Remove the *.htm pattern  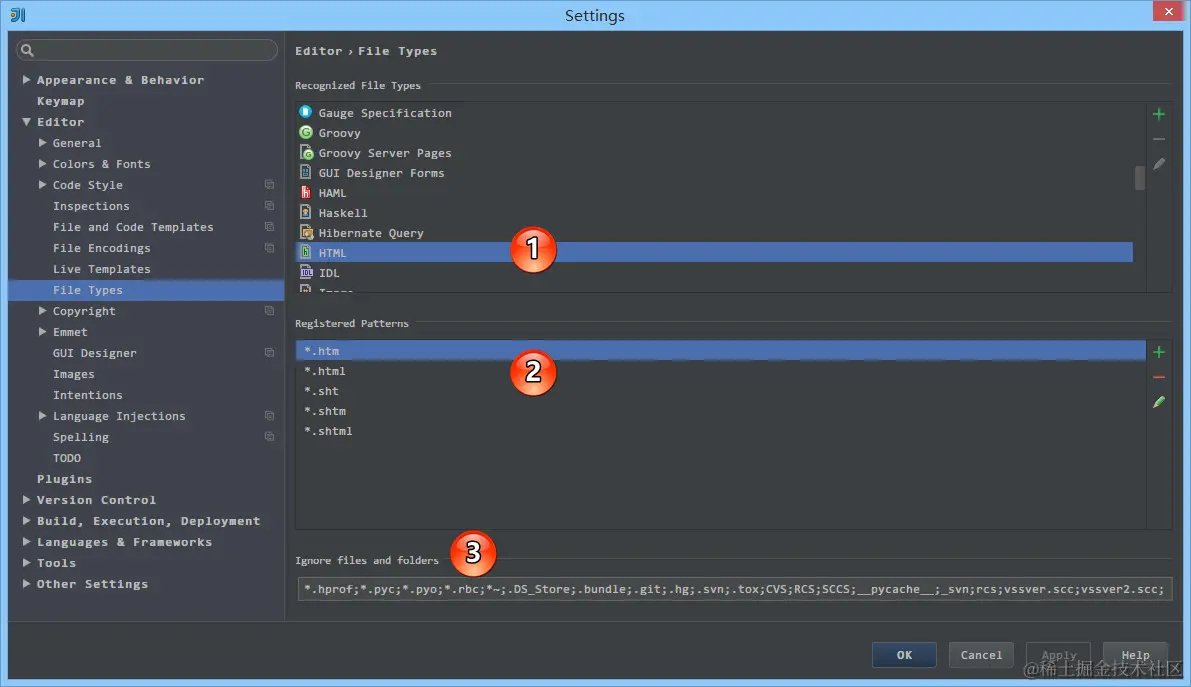(x=1158, y=377)
